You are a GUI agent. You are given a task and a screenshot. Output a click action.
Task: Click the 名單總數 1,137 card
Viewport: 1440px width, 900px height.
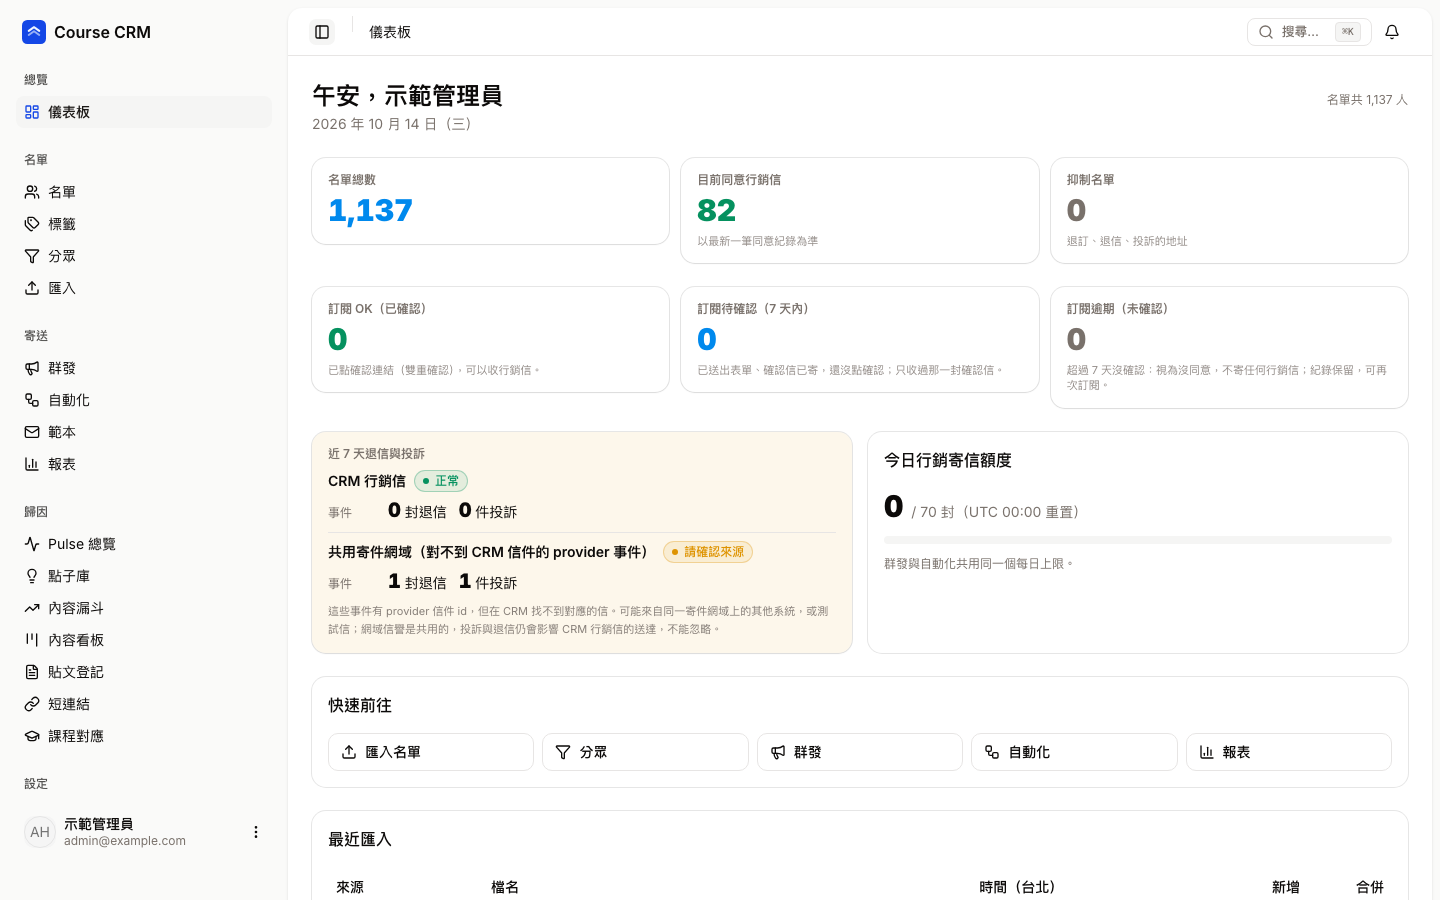490,201
